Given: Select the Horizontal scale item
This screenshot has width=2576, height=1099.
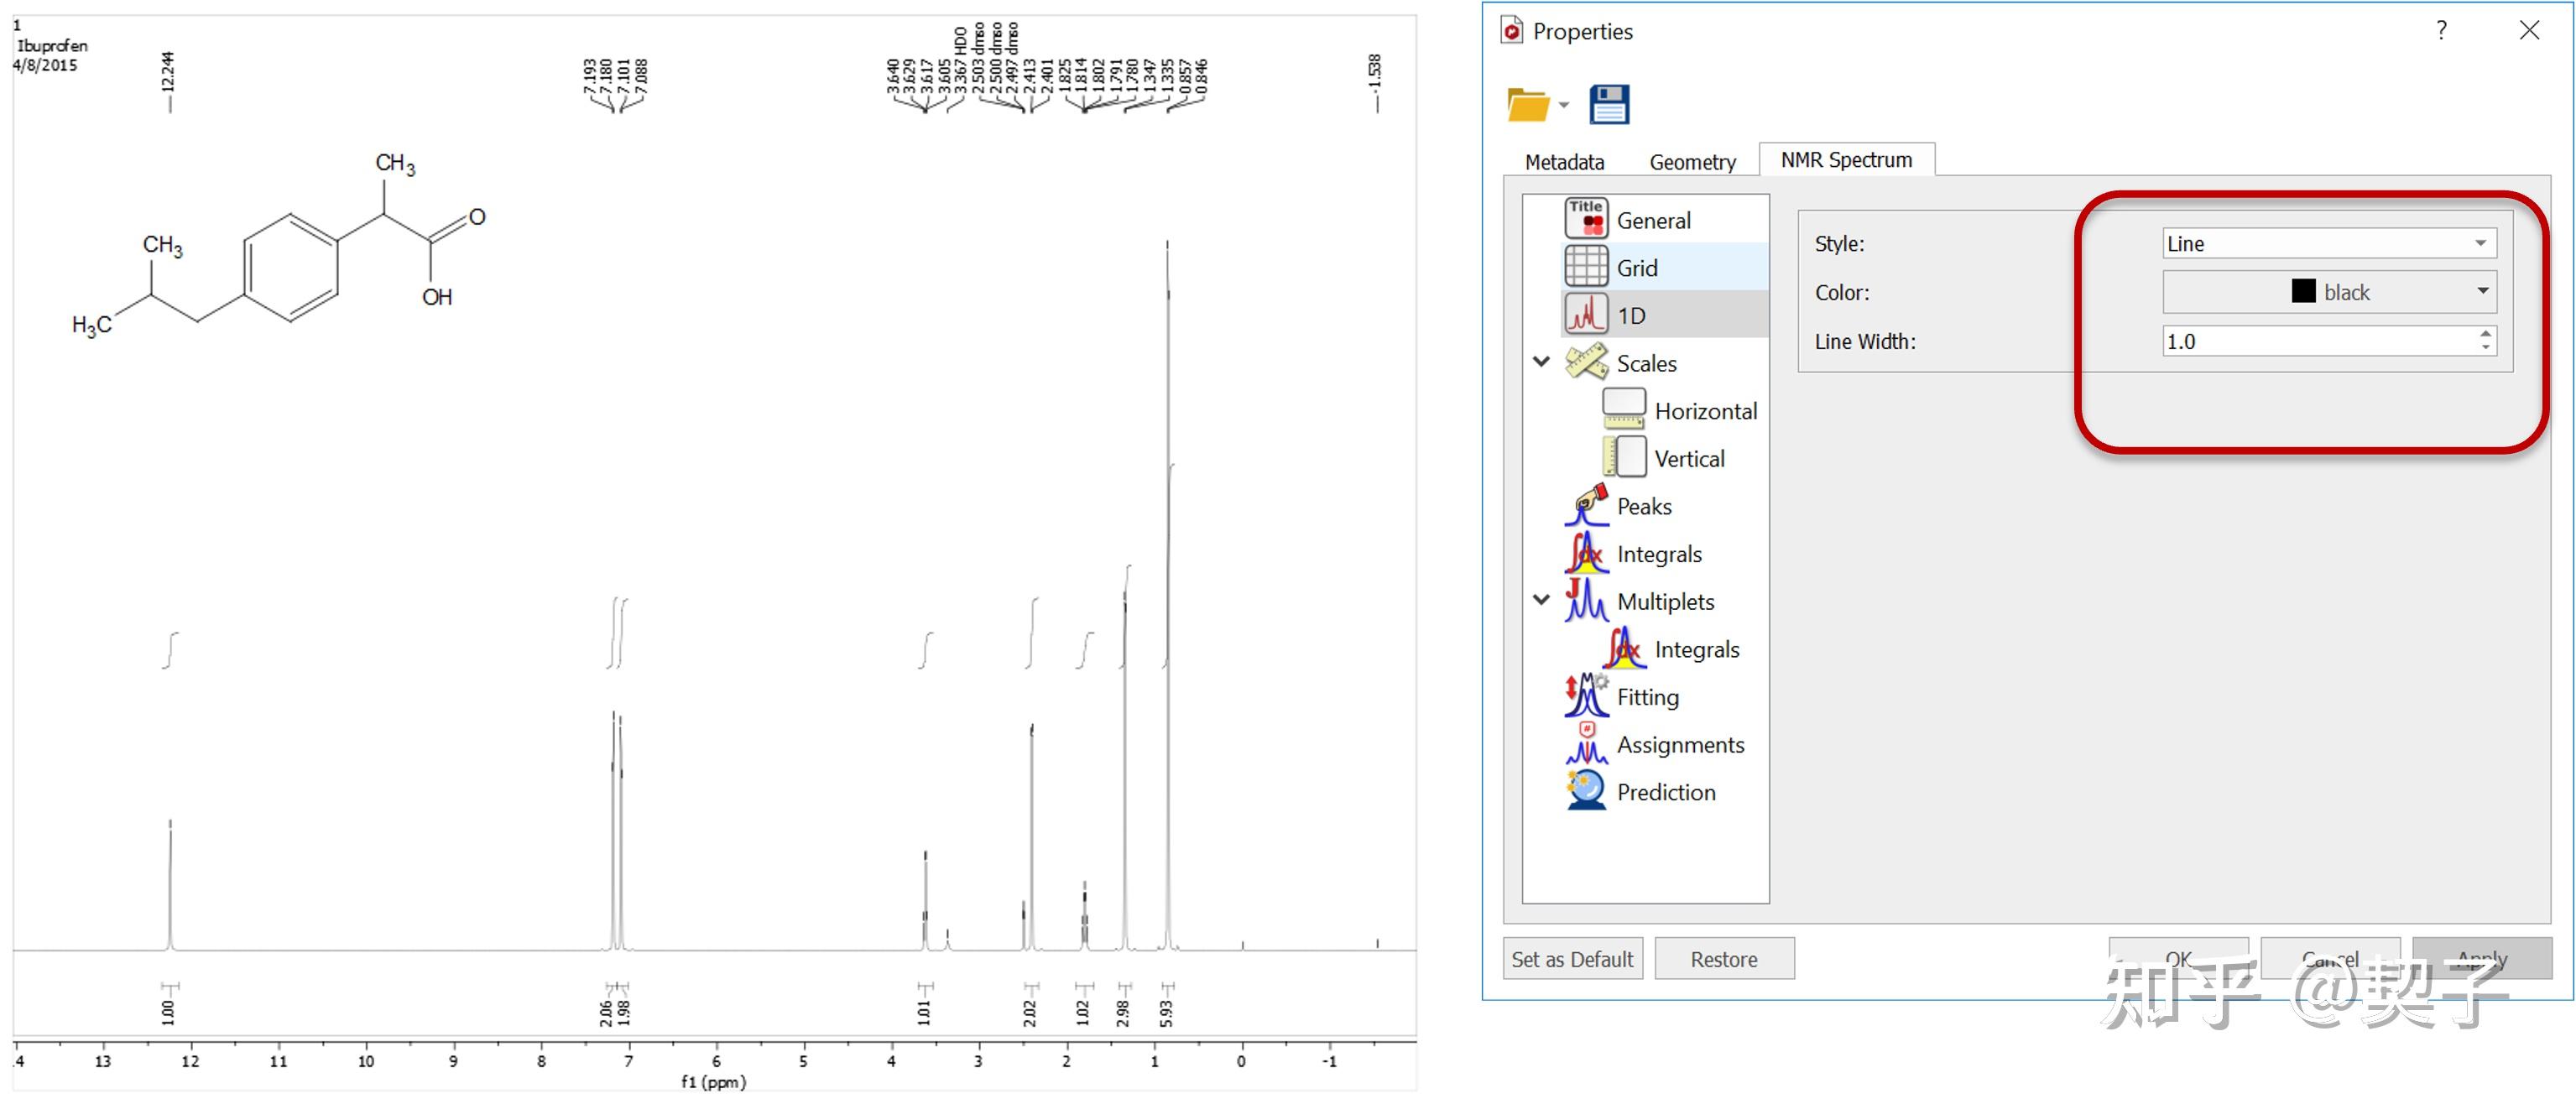Looking at the screenshot, I should pyautogui.click(x=1704, y=411).
